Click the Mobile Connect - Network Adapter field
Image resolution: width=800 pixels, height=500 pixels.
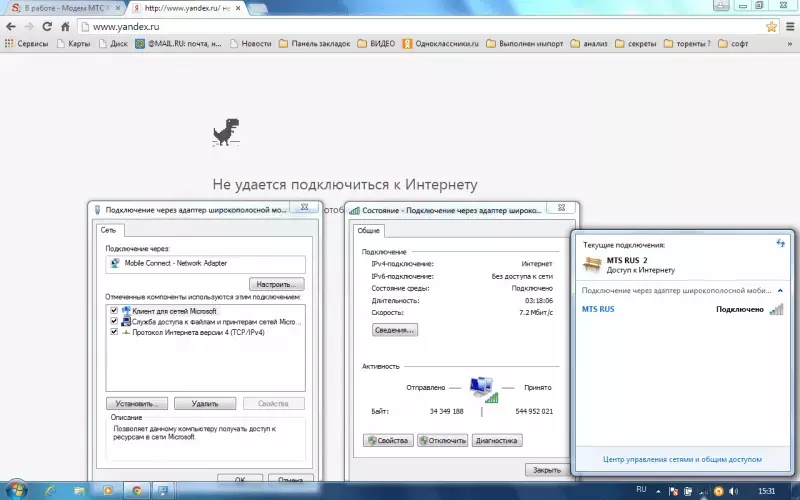205,264
